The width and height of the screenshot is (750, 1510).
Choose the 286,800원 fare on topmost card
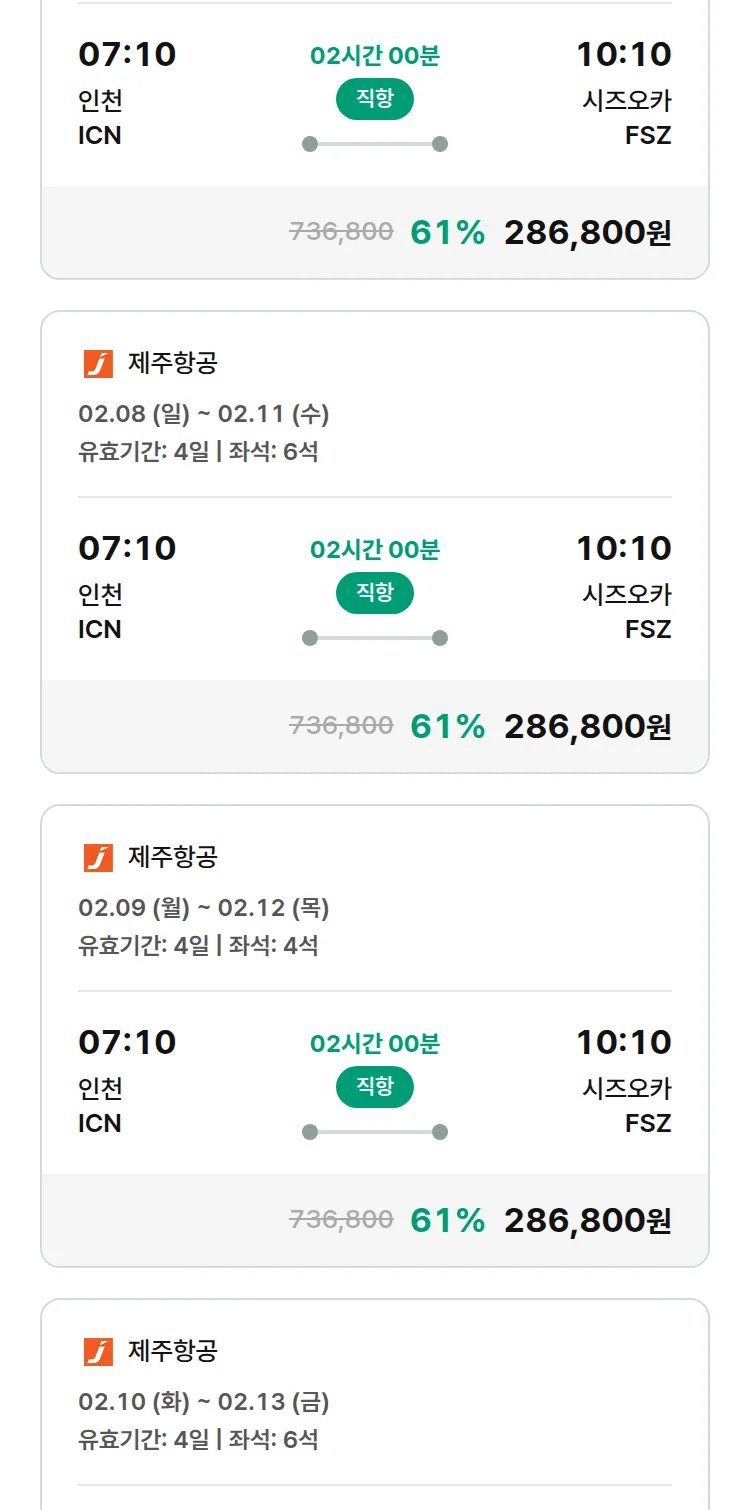pos(587,233)
